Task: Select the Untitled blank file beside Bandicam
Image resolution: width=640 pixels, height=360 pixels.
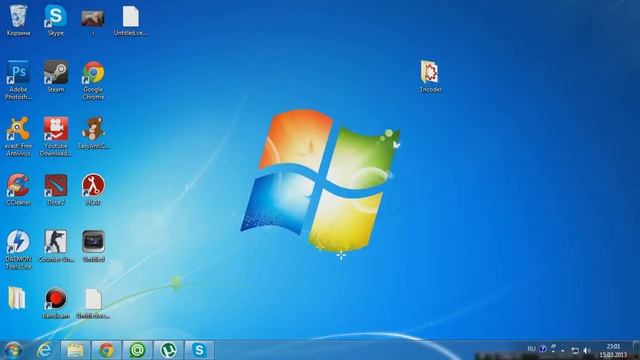Action: 93,303
